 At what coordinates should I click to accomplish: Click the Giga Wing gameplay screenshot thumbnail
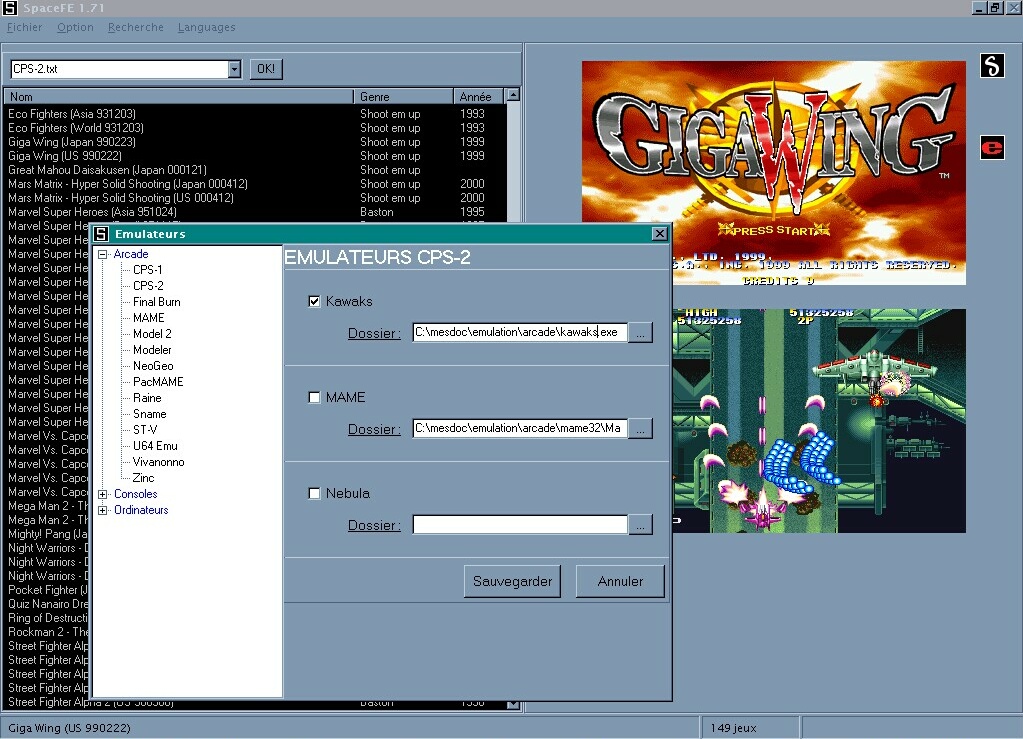[x=819, y=421]
